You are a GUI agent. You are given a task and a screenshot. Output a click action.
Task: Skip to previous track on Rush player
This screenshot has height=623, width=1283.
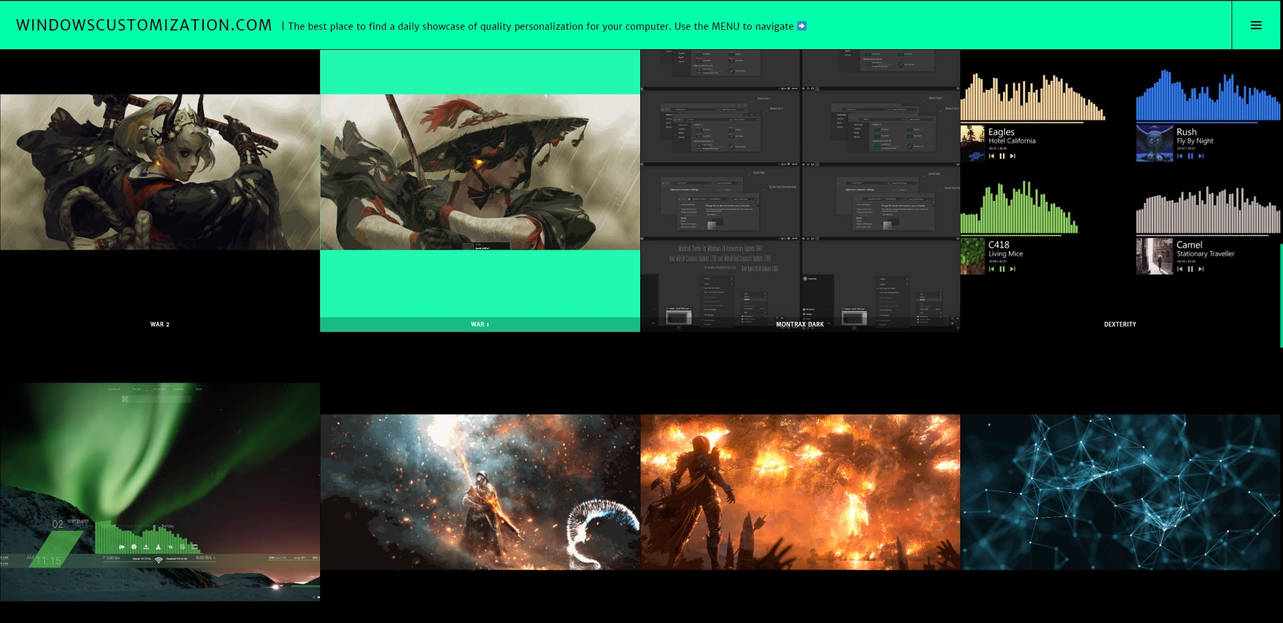[x=1181, y=155]
